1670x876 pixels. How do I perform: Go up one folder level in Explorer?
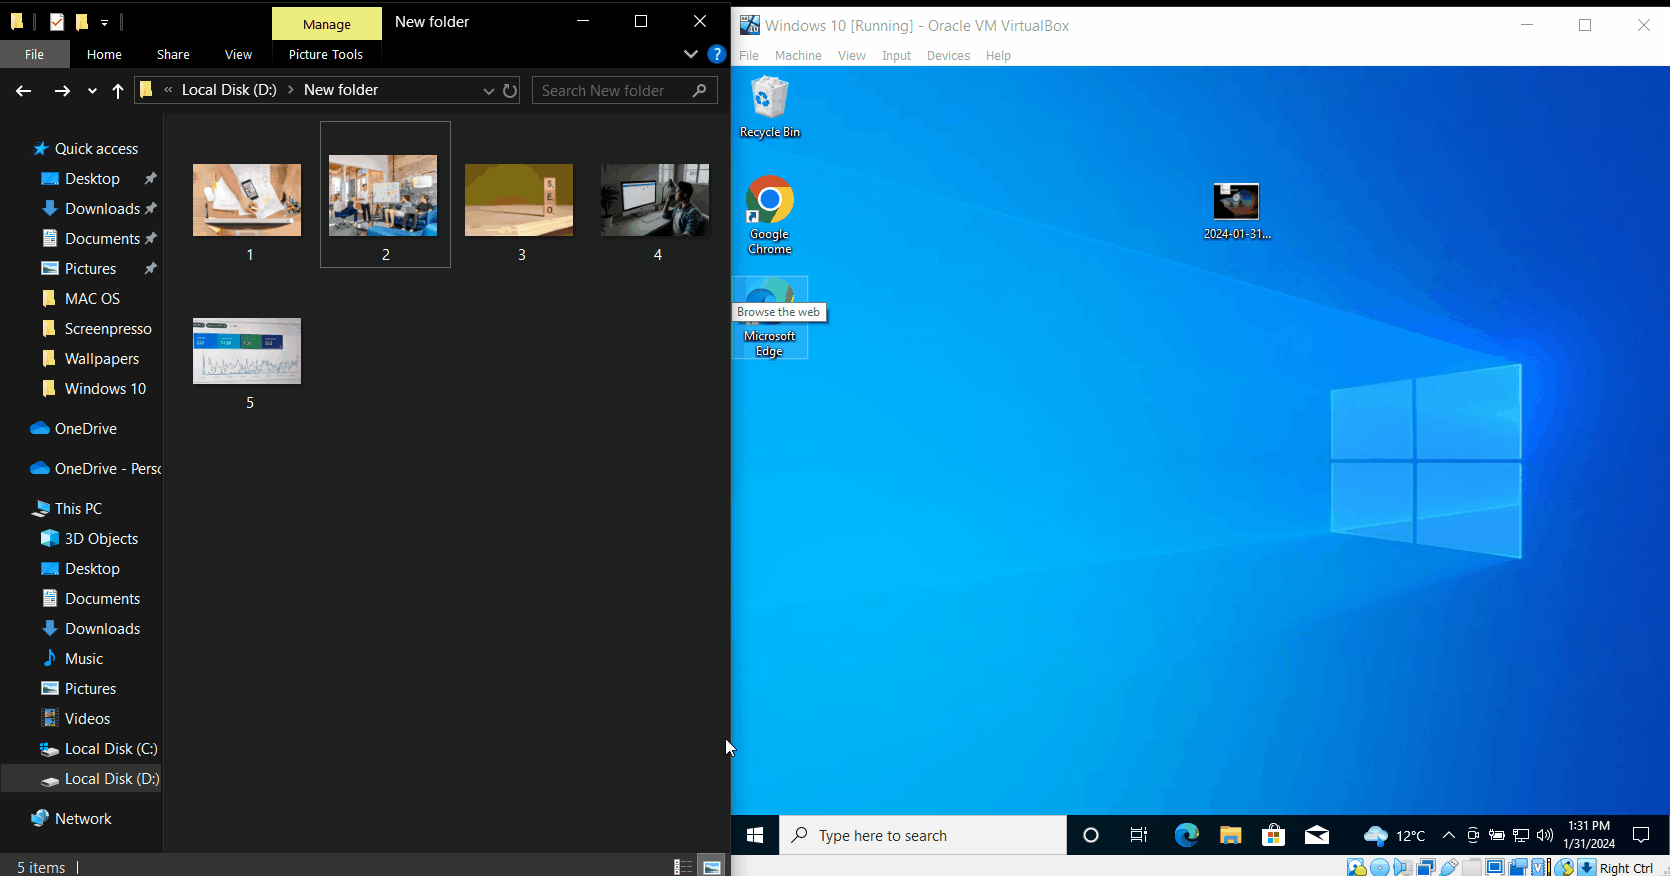pyautogui.click(x=118, y=91)
